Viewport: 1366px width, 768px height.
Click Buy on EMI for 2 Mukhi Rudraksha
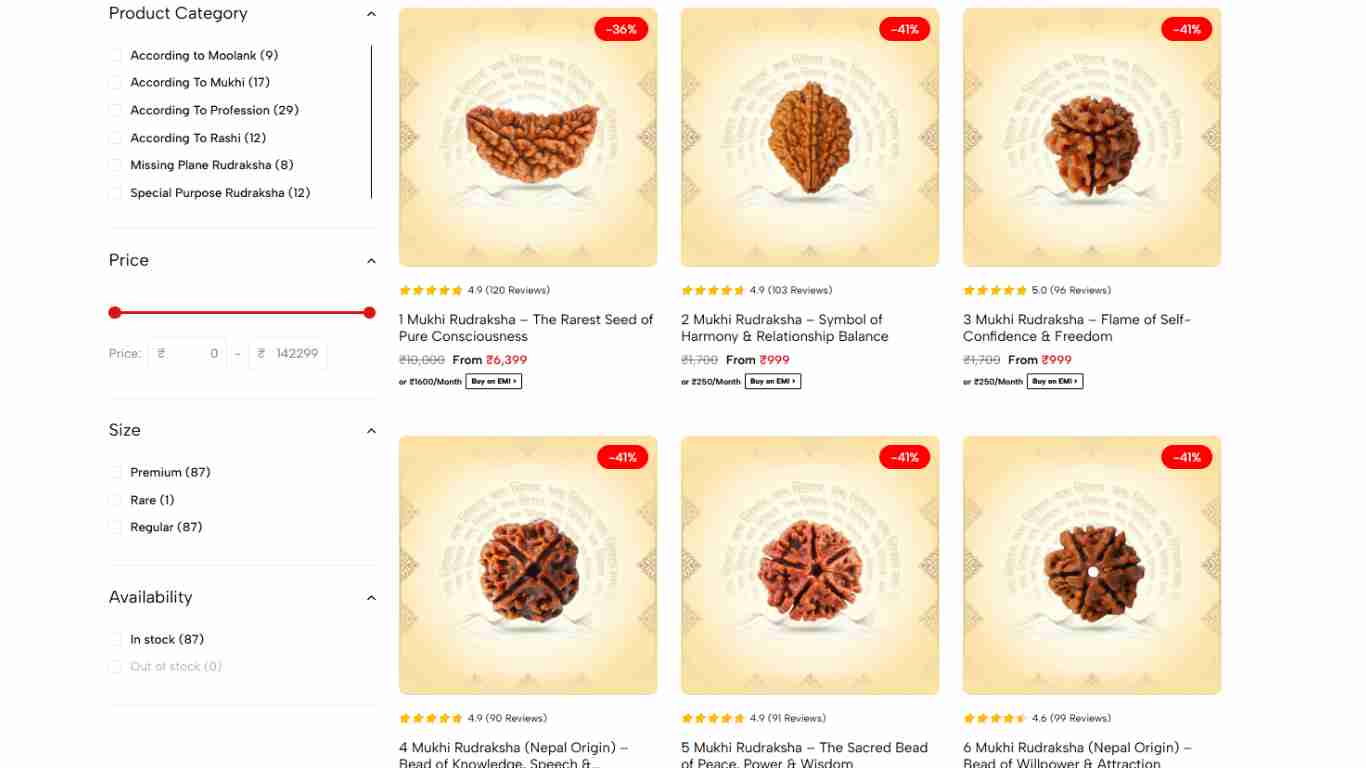click(773, 381)
